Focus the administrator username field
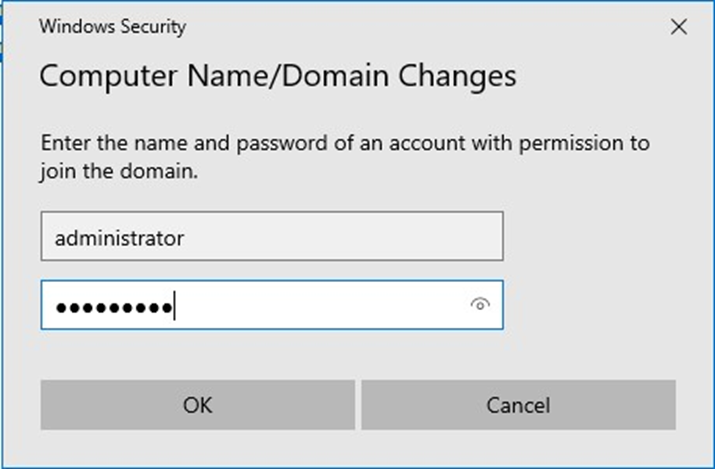Screen dimensions: 715x469 [271, 237]
